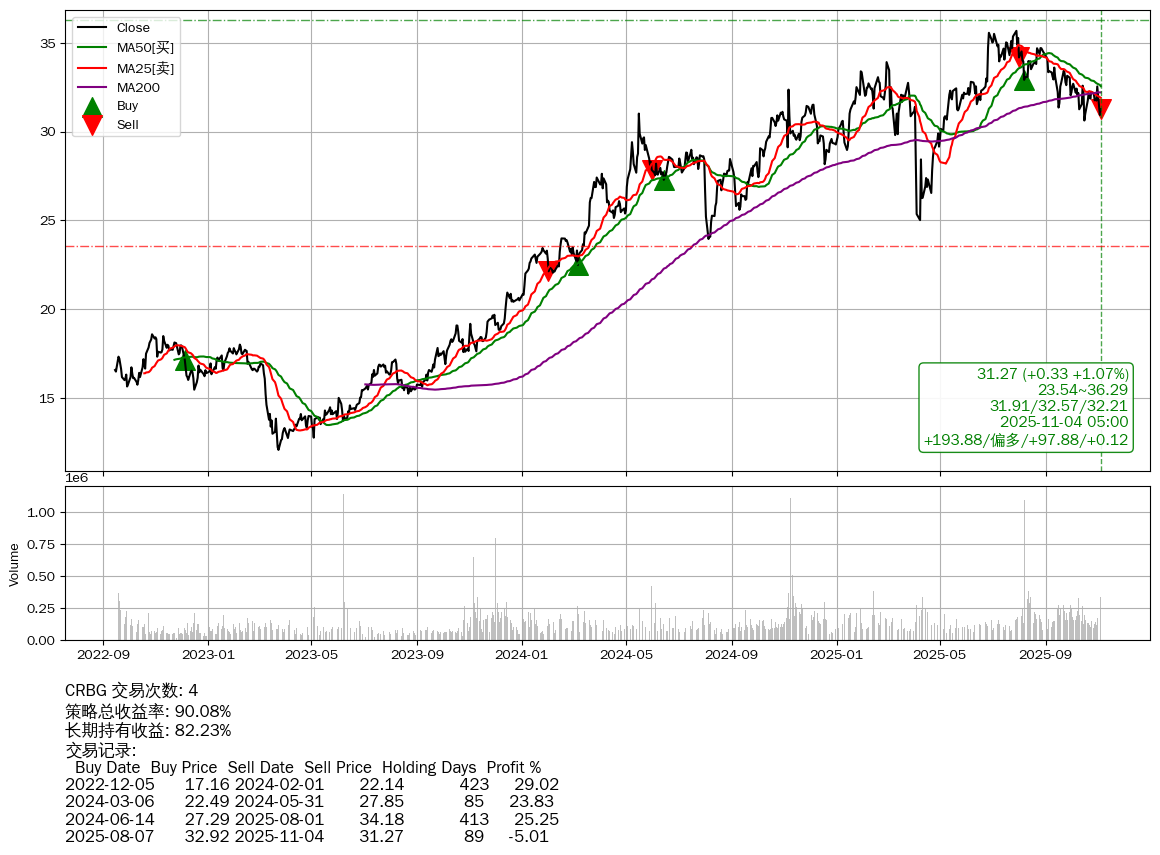Click the Buy marker near 17.16 in December 2022

[185, 360]
